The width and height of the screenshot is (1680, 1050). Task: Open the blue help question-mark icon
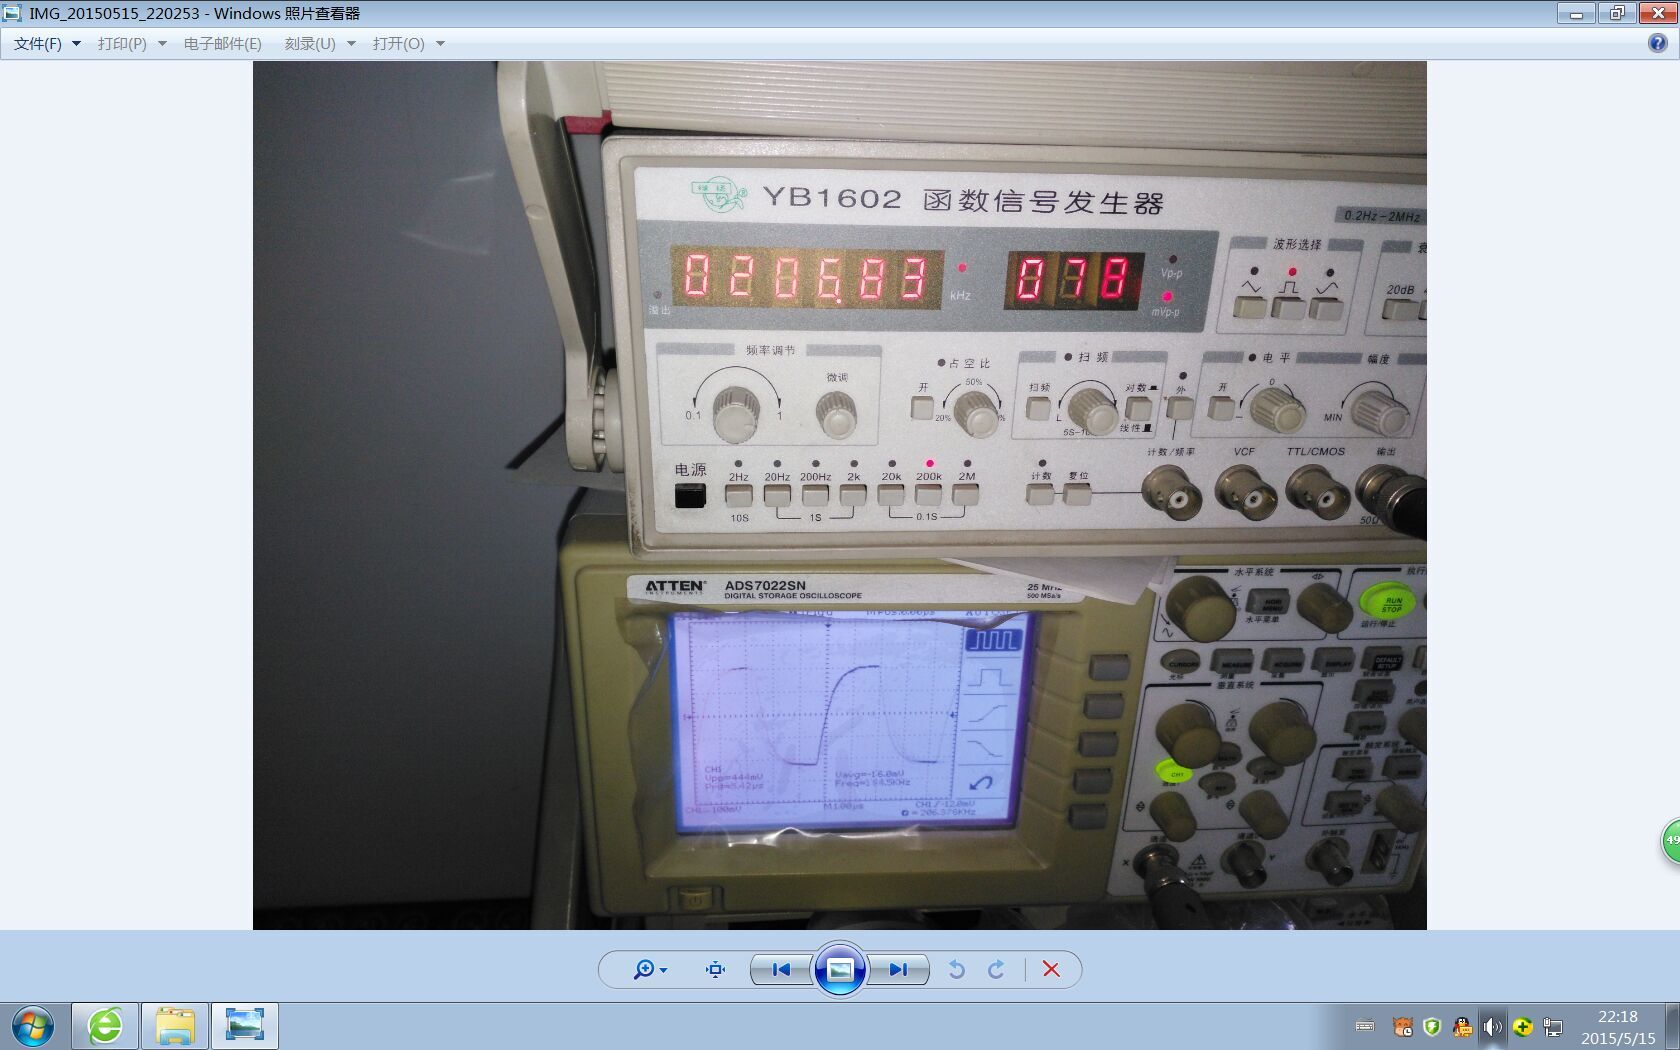click(x=1657, y=43)
